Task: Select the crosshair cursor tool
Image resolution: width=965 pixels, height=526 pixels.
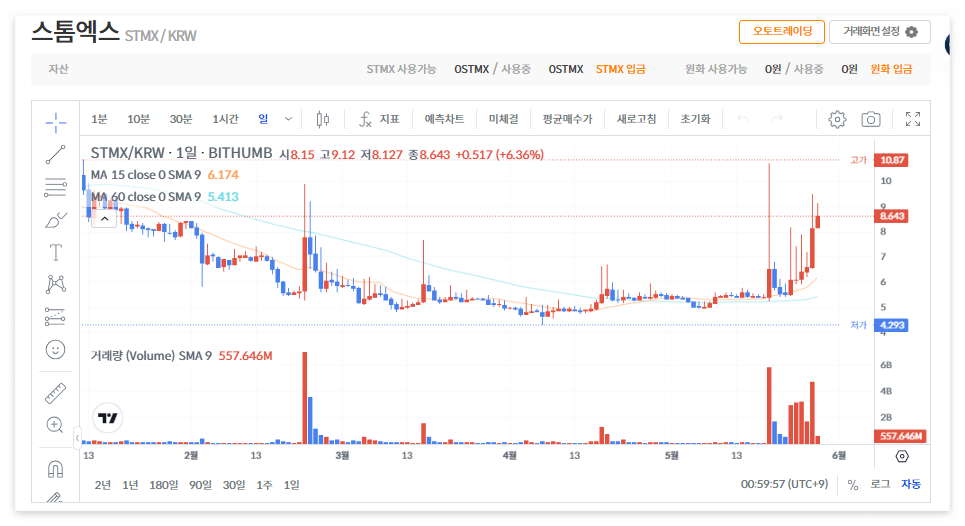Action: click(55, 122)
